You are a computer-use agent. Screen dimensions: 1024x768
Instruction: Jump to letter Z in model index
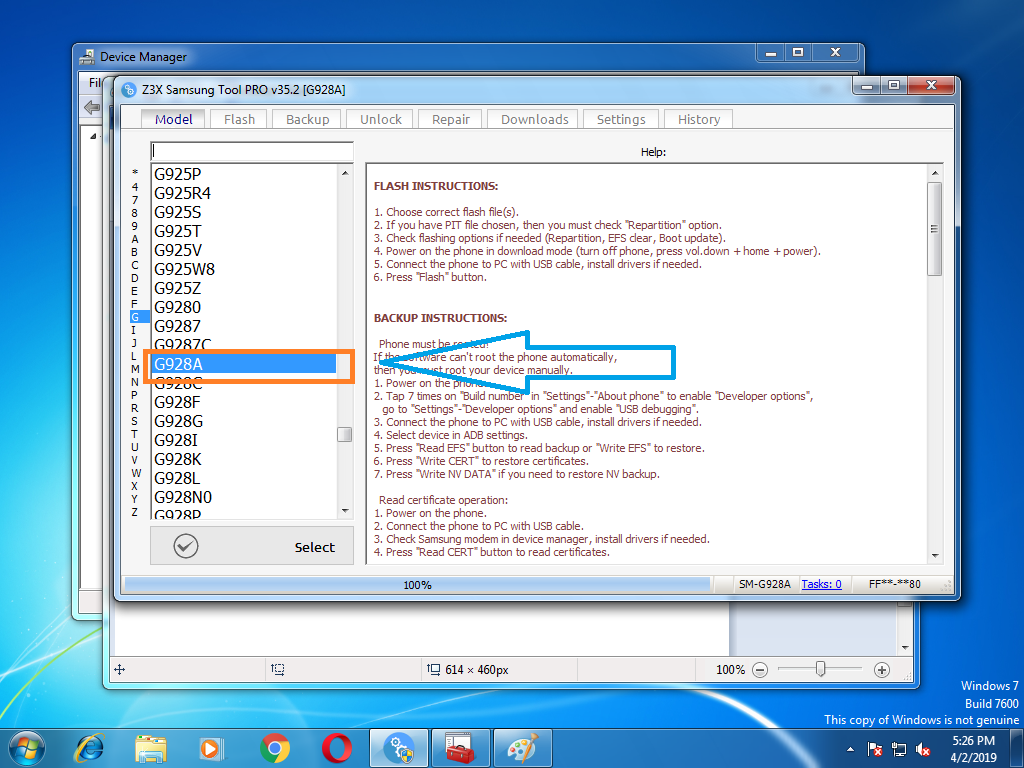135,512
